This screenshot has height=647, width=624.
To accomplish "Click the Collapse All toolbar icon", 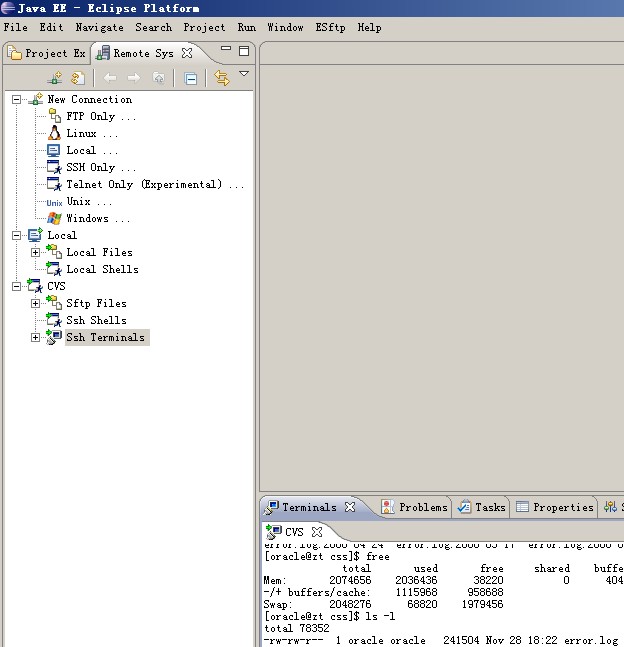I will click(x=190, y=78).
